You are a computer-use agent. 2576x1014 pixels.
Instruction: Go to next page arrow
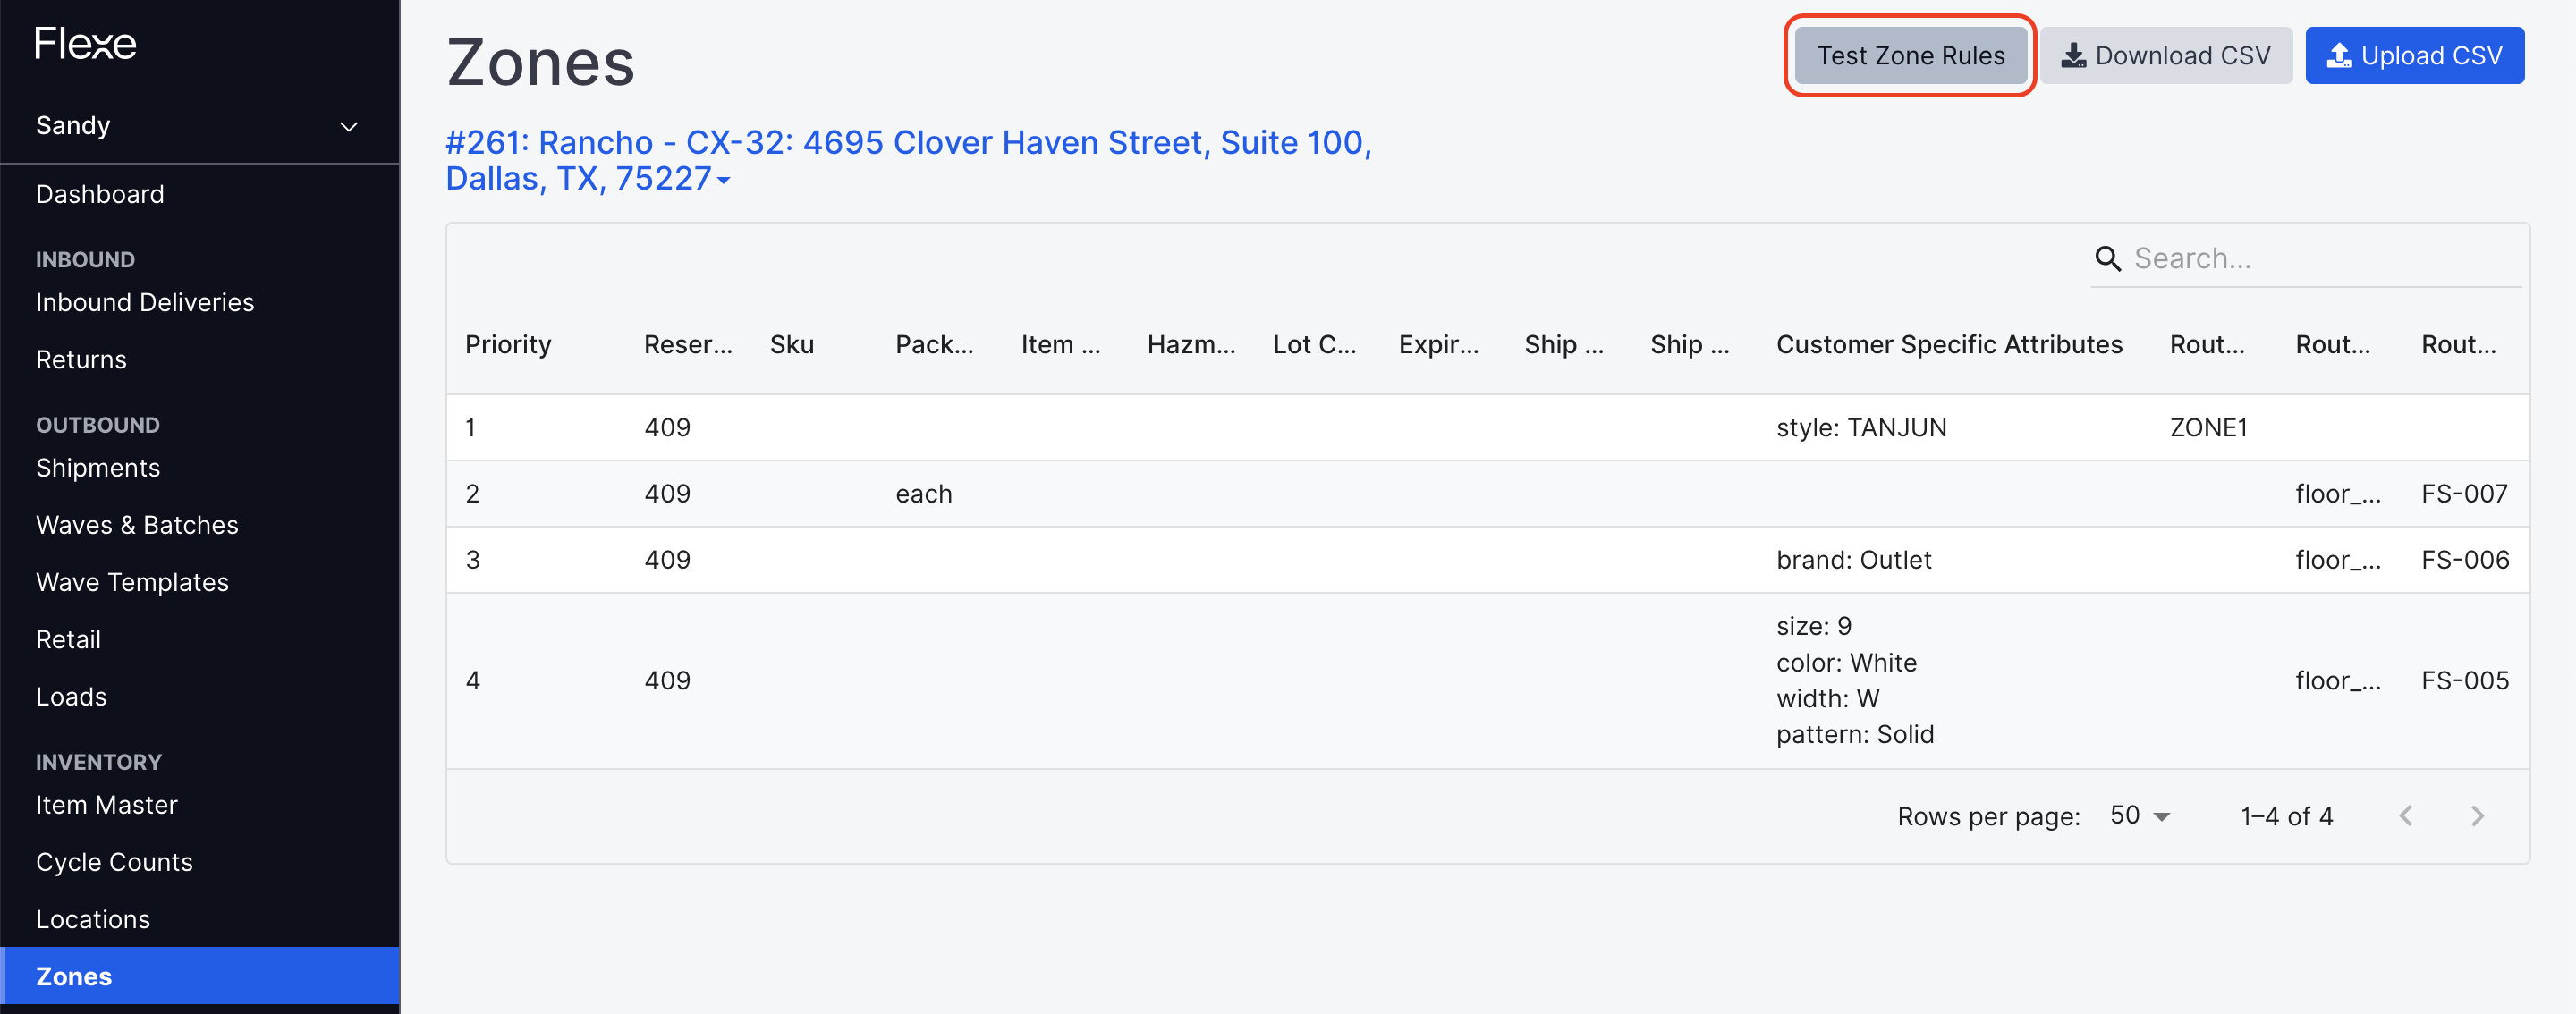click(2477, 816)
